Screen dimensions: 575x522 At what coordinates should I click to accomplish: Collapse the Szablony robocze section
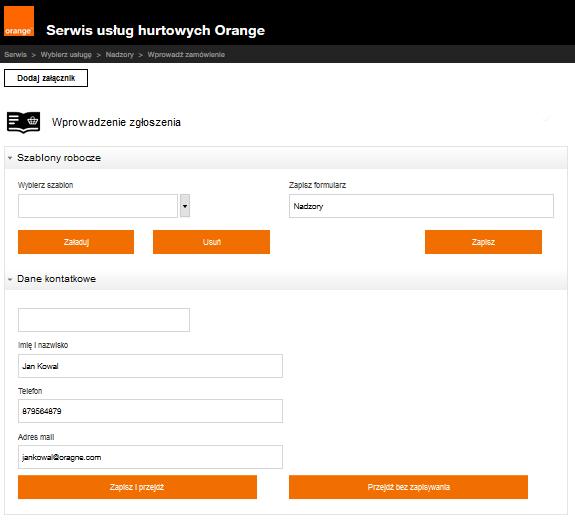tap(10, 158)
